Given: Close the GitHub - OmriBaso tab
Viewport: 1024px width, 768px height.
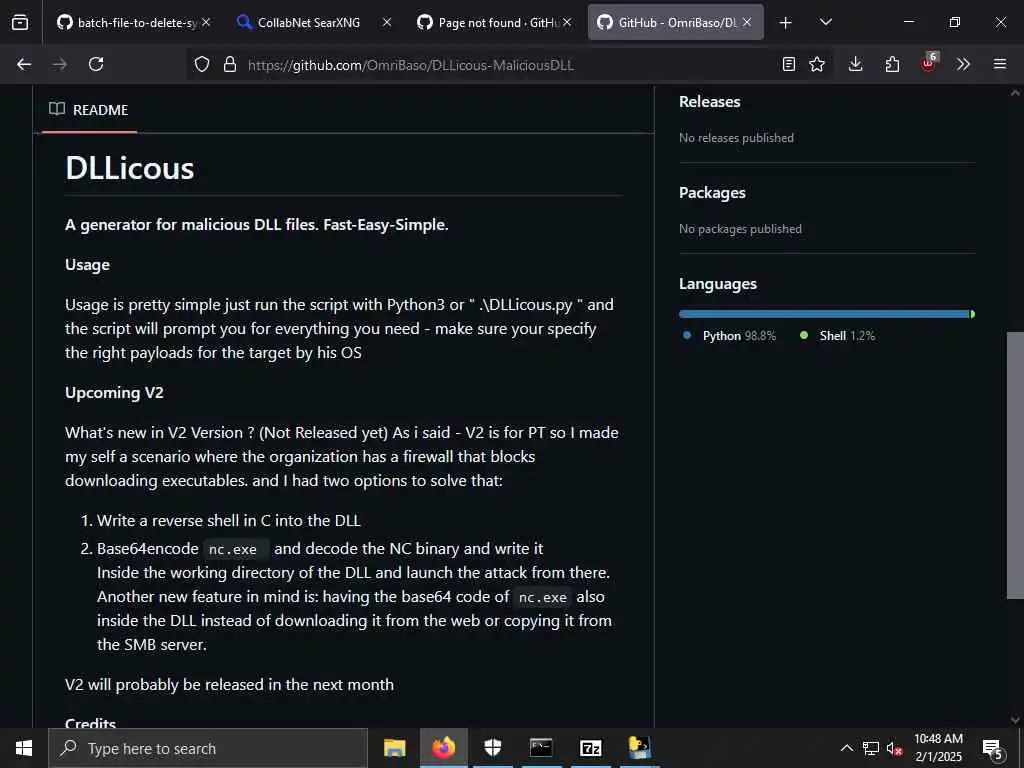Looking at the screenshot, I should pos(747,22).
